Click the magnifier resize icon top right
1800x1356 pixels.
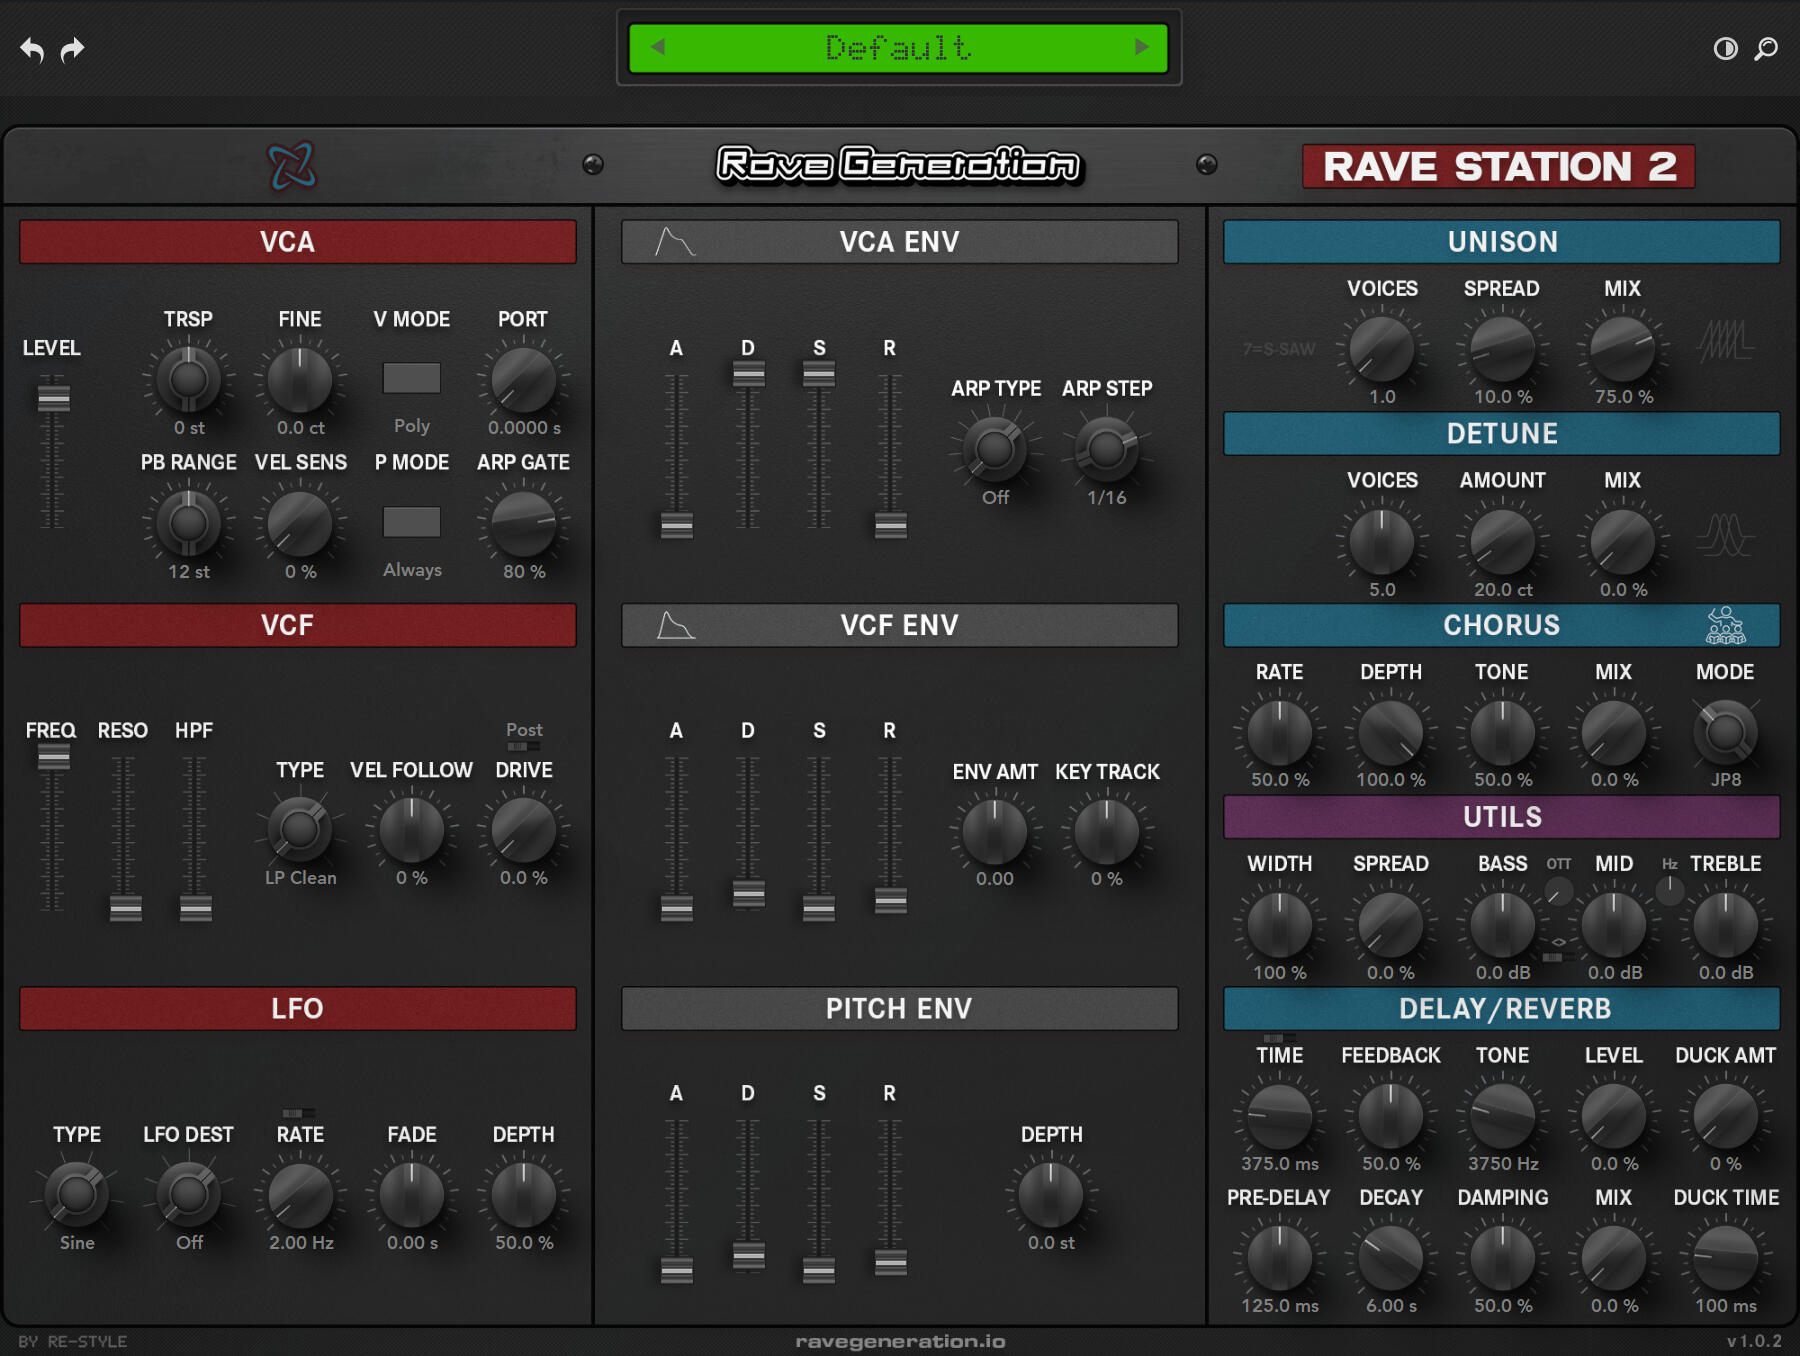pyautogui.click(x=1767, y=49)
